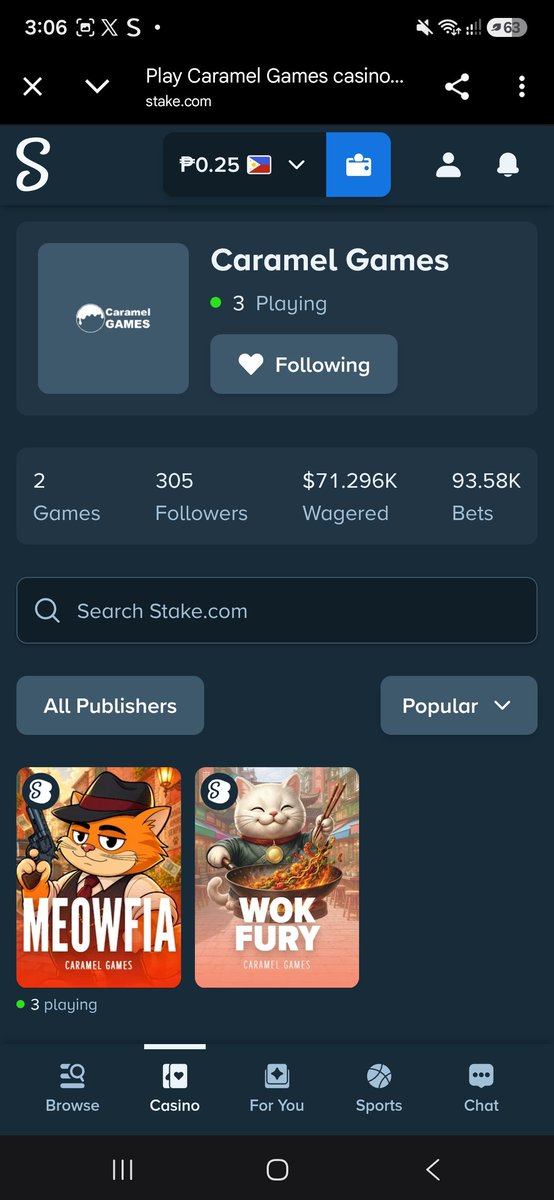Tap the Stake logo at the top left
The height and width of the screenshot is (1200, 554).
(x=32, y=165)
